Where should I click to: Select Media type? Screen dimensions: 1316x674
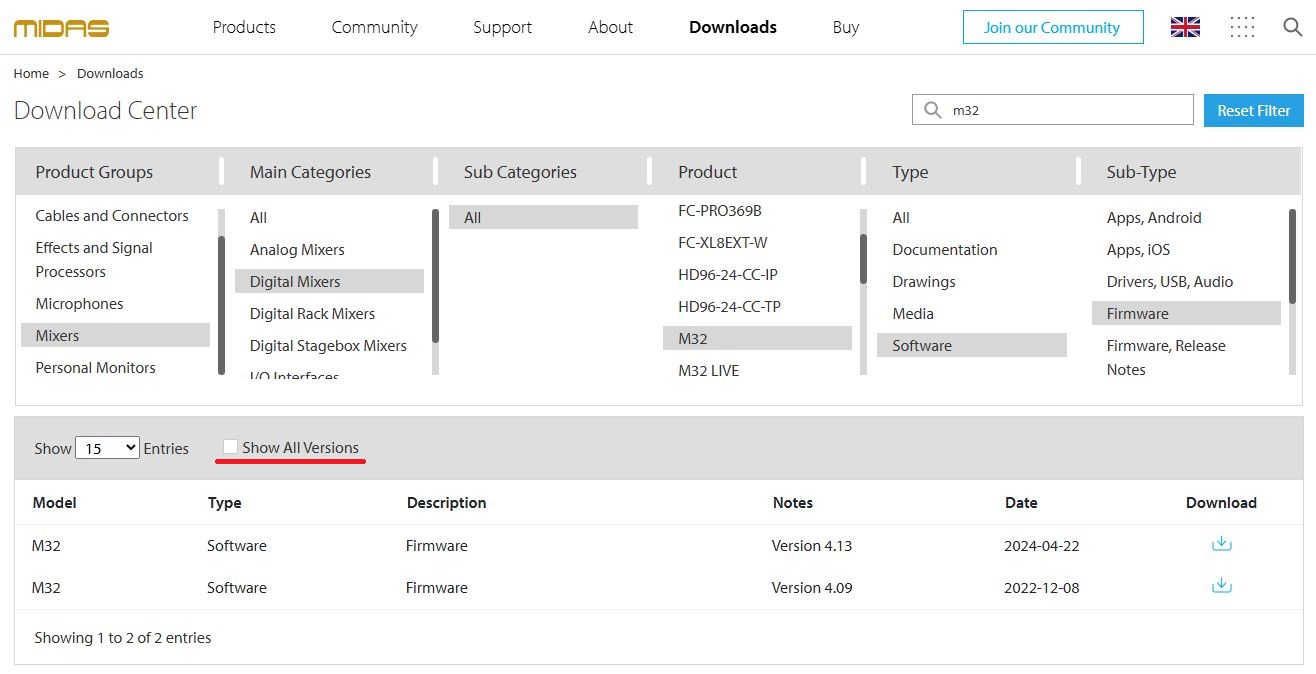click(x=912, y=313)
